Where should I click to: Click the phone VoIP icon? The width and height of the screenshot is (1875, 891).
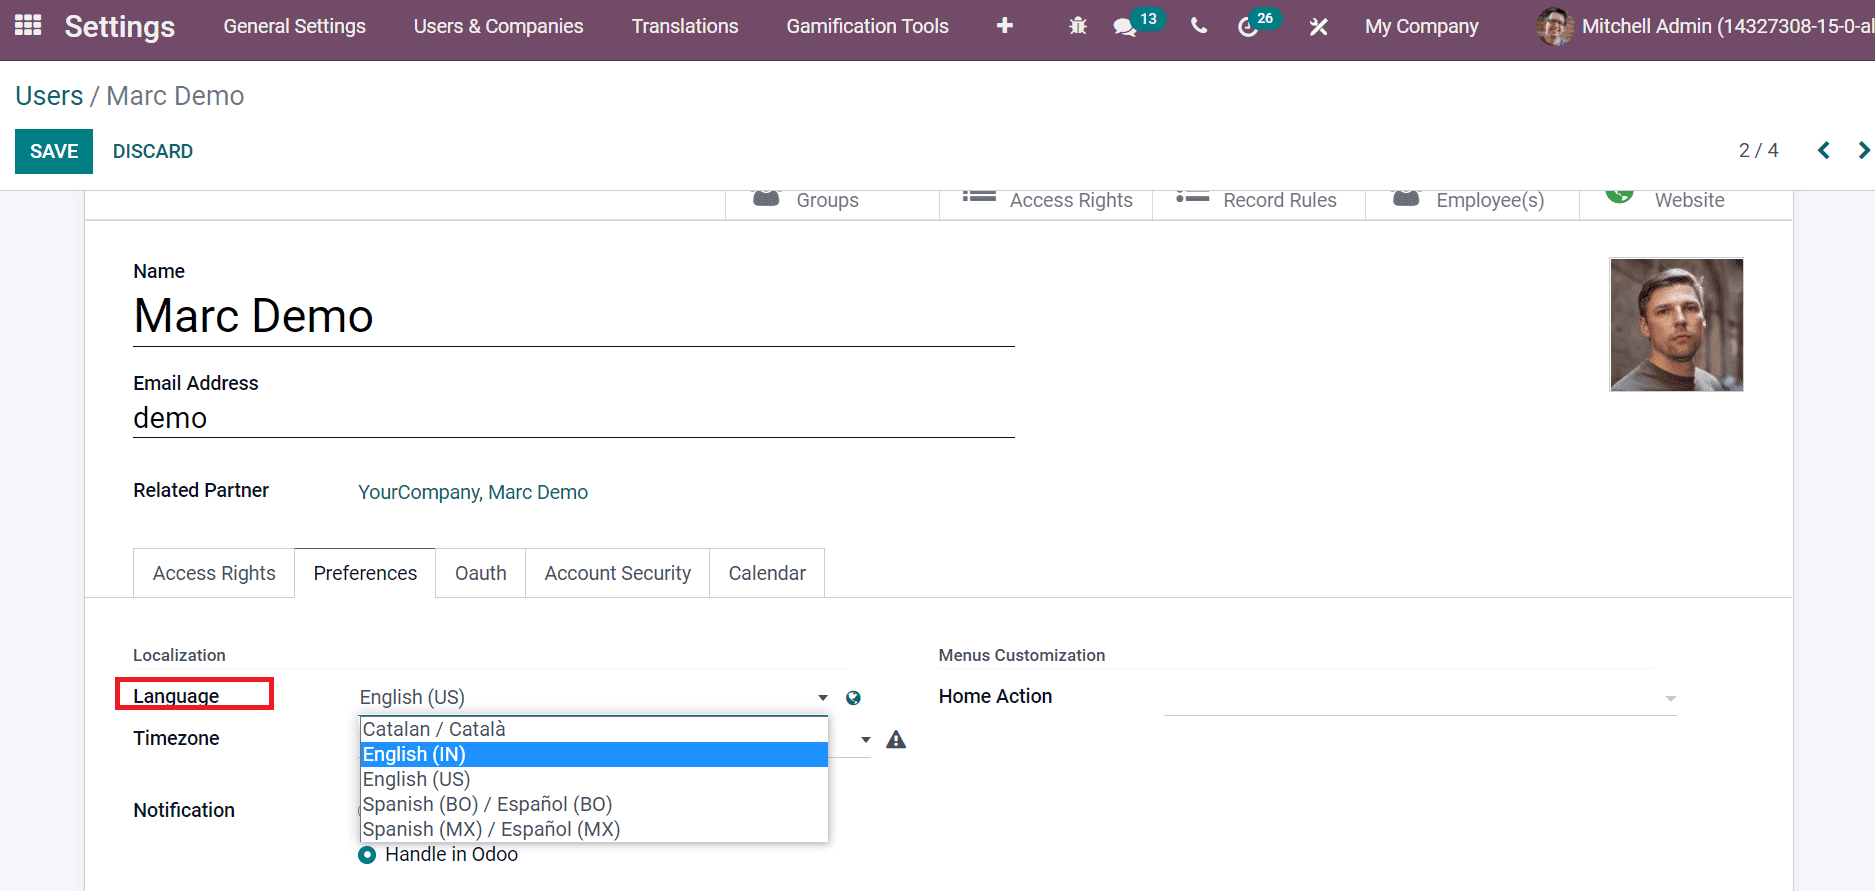click(x=1199, y=26)
